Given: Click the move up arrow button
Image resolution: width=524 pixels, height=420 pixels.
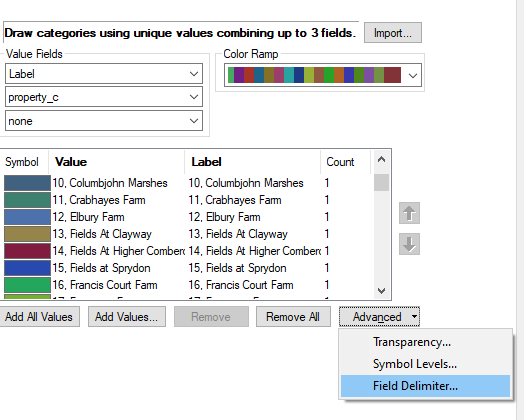Looking at the screenshot, I should 409,213.
